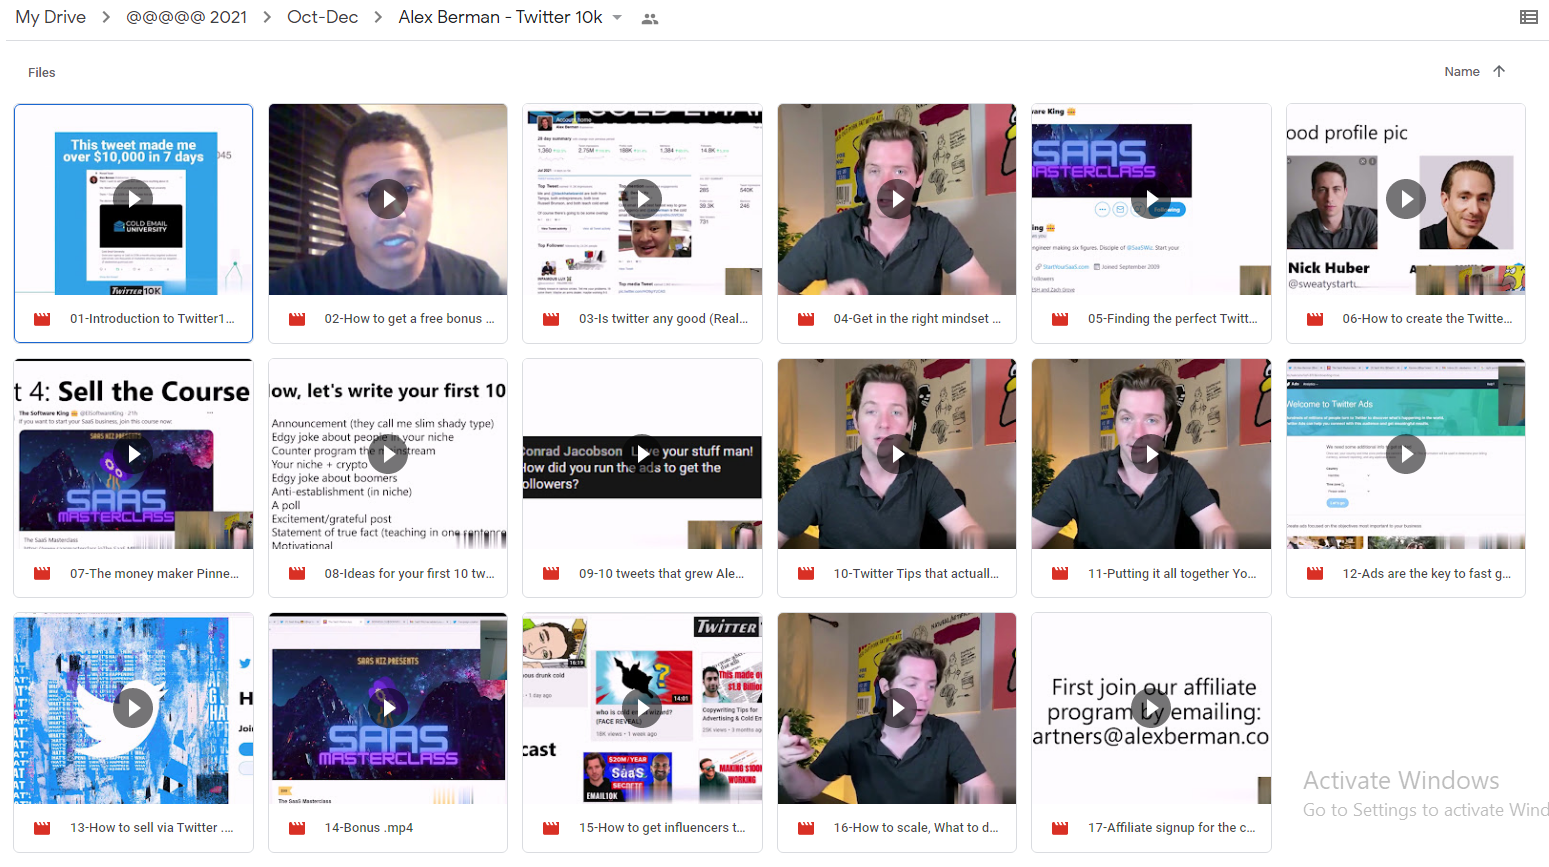Play the 11-Putting it all together video

[1151, 454]
